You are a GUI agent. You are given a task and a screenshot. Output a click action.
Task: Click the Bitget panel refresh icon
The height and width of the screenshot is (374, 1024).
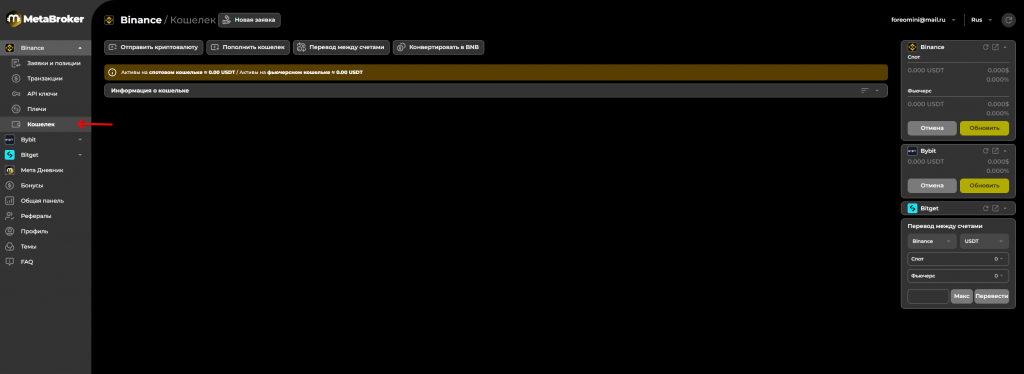(985, 208)
